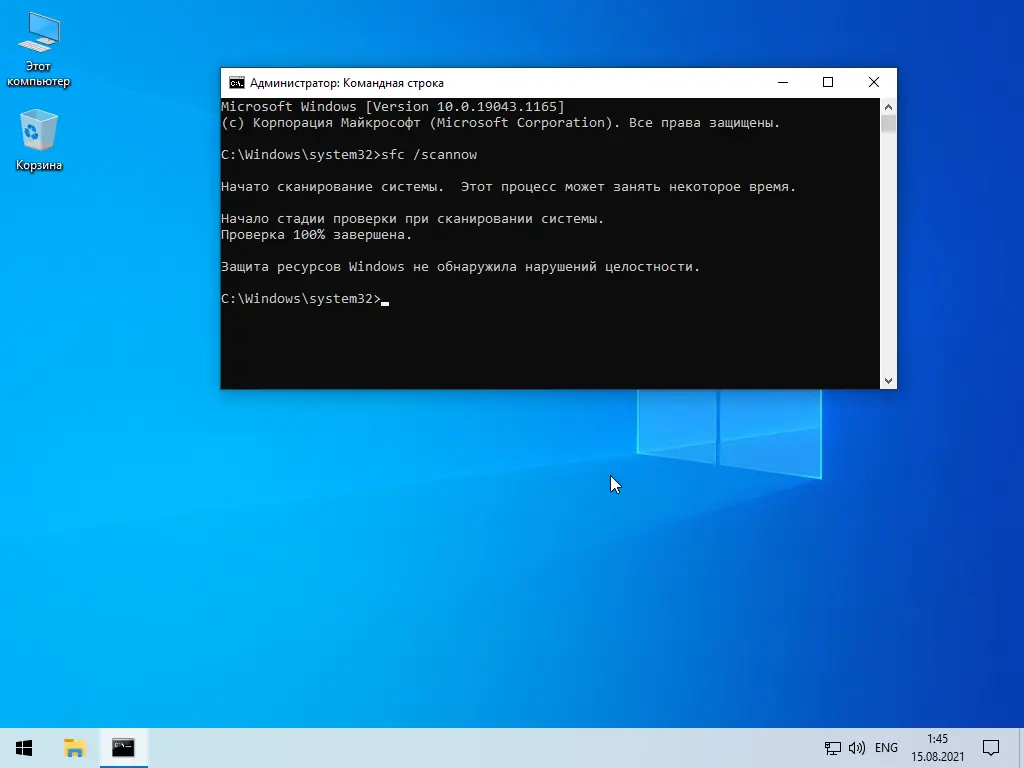
Task: Click 'Microsoft Windows [Version 10.0.19043.1165]' line
Action: tap(392, 106)
